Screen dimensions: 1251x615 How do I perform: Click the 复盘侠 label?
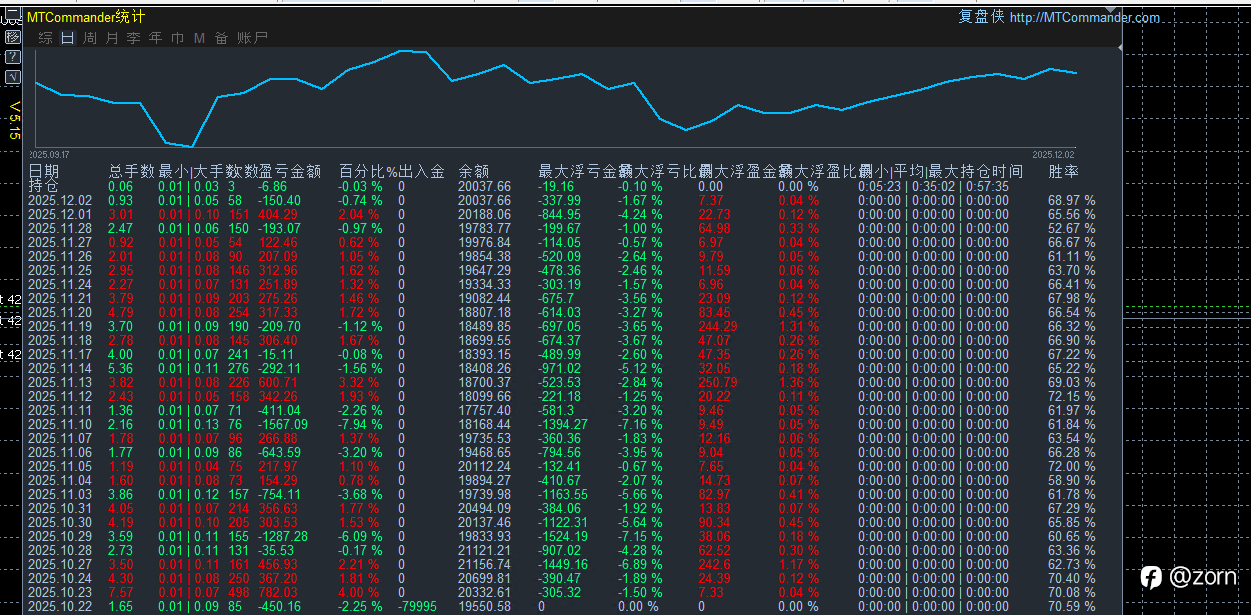tap(981, 17)
